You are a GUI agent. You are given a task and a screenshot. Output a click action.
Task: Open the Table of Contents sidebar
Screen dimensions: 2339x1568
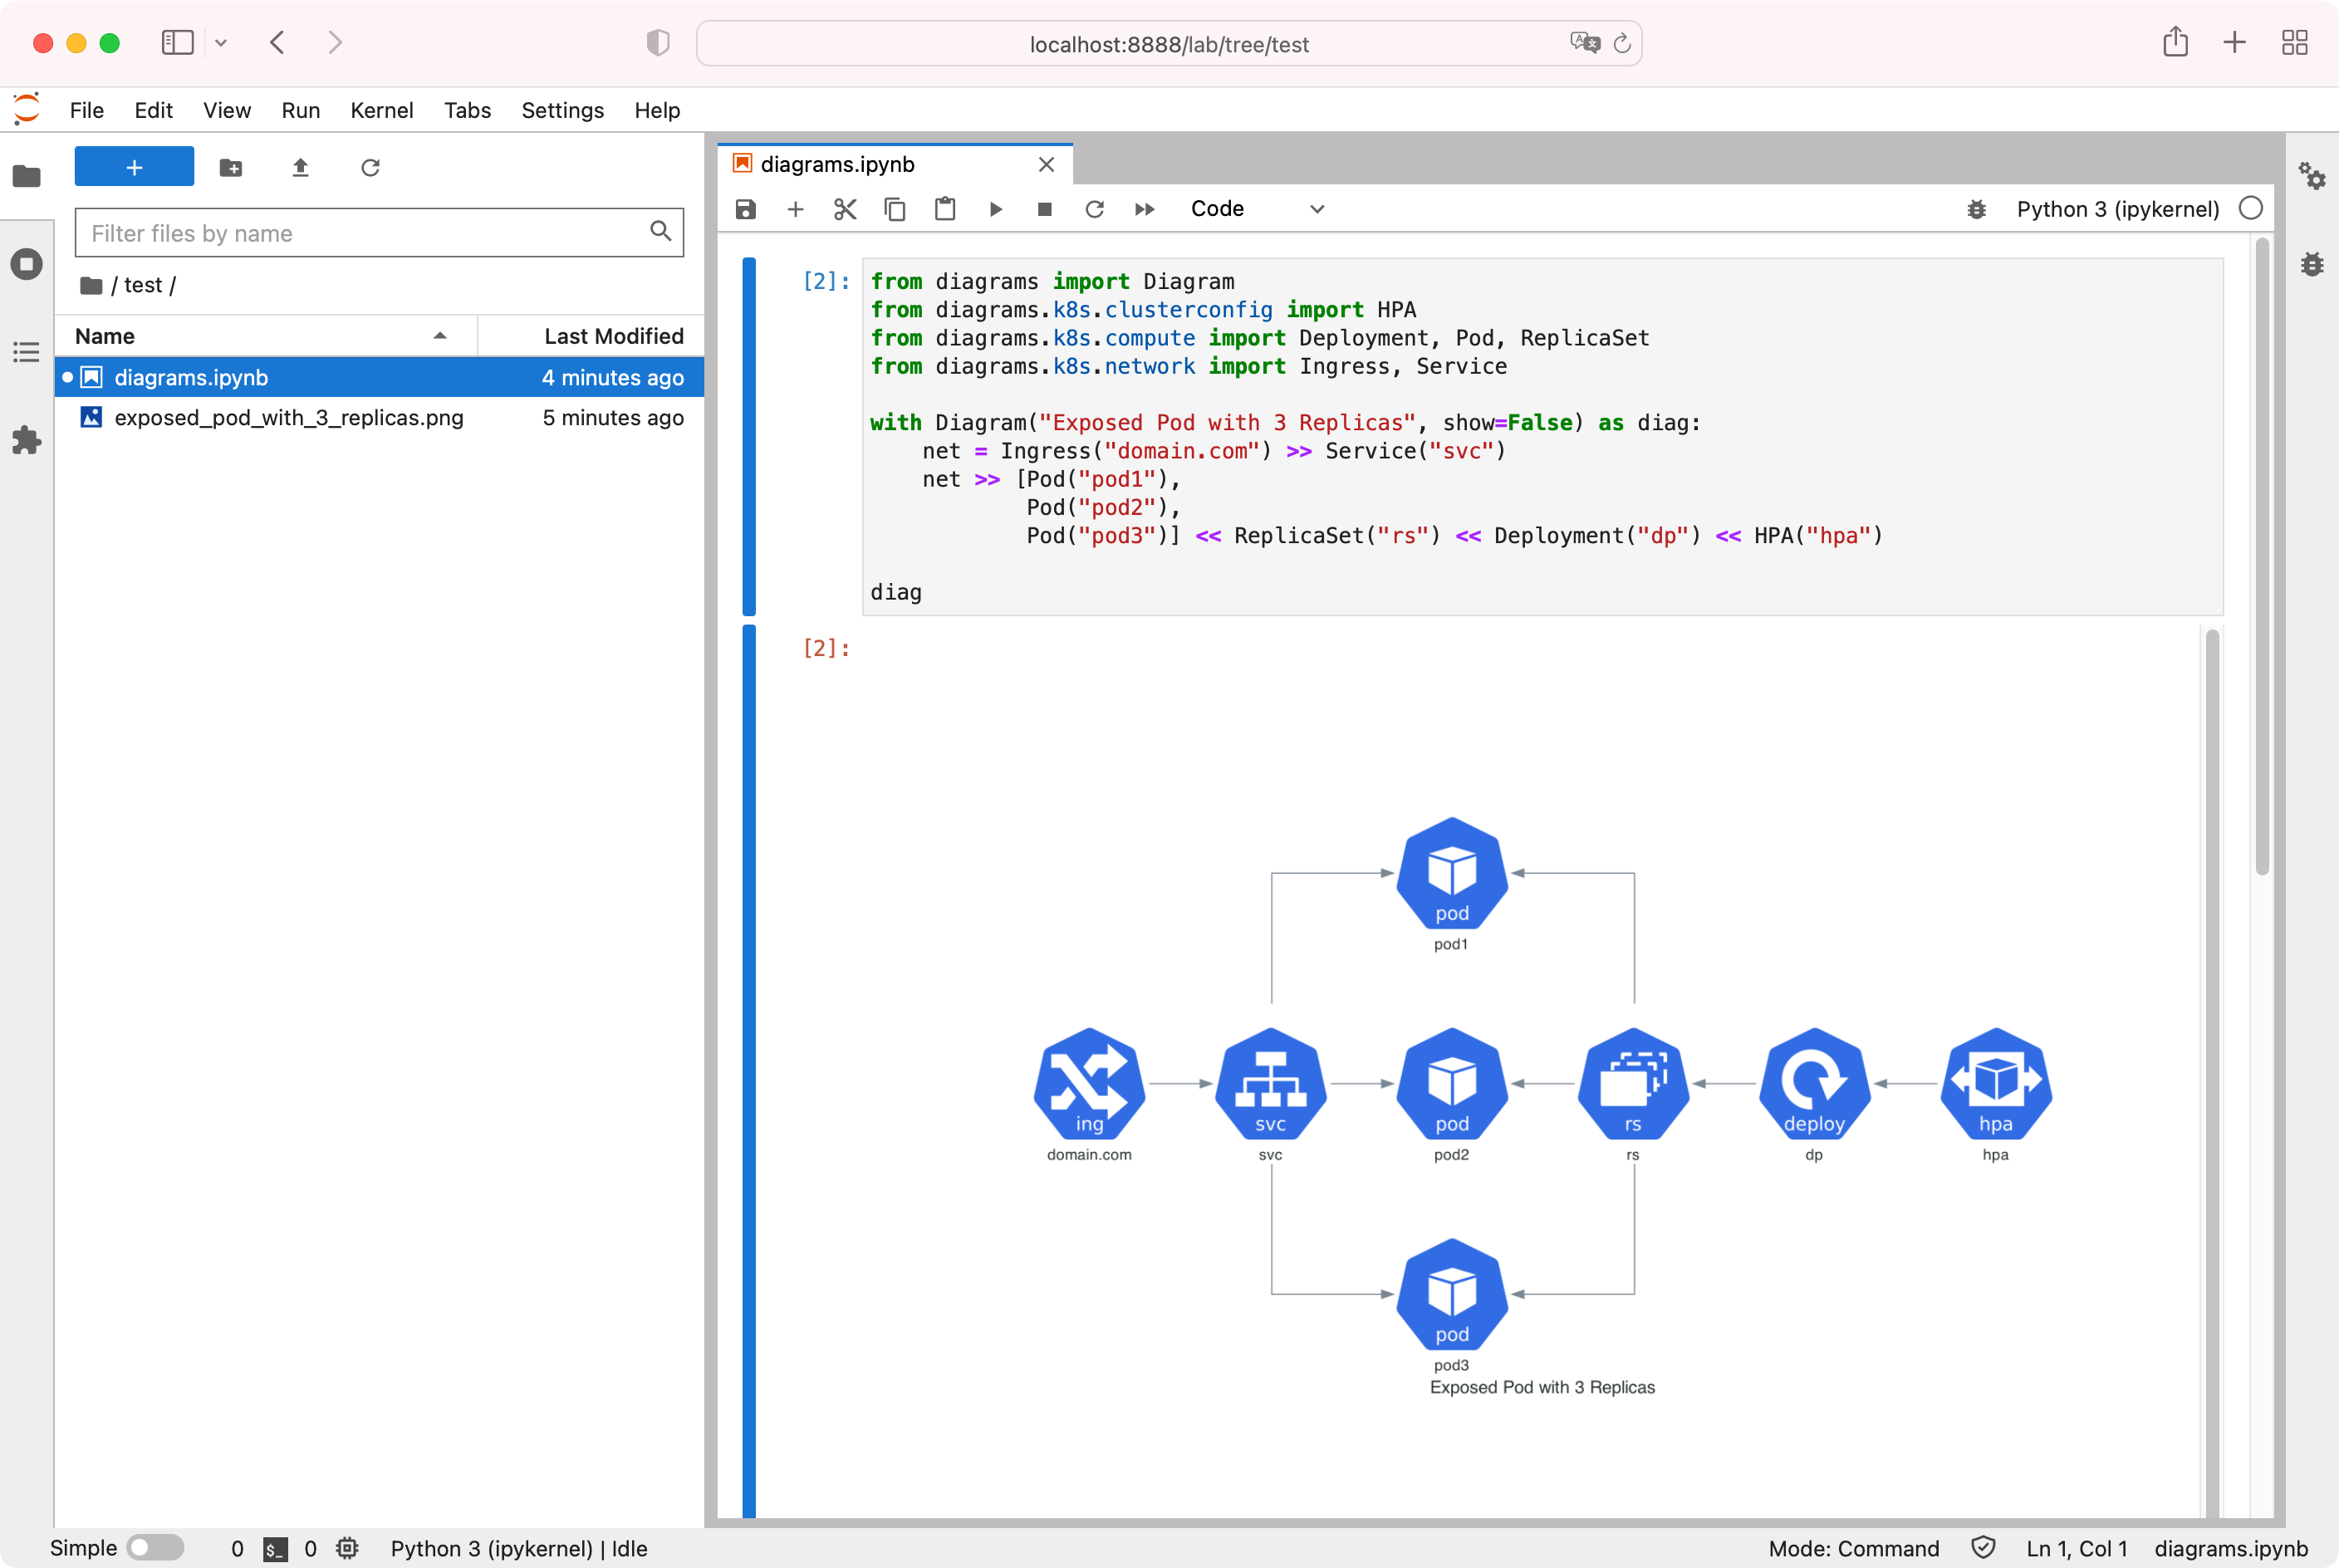coord(27,352)
